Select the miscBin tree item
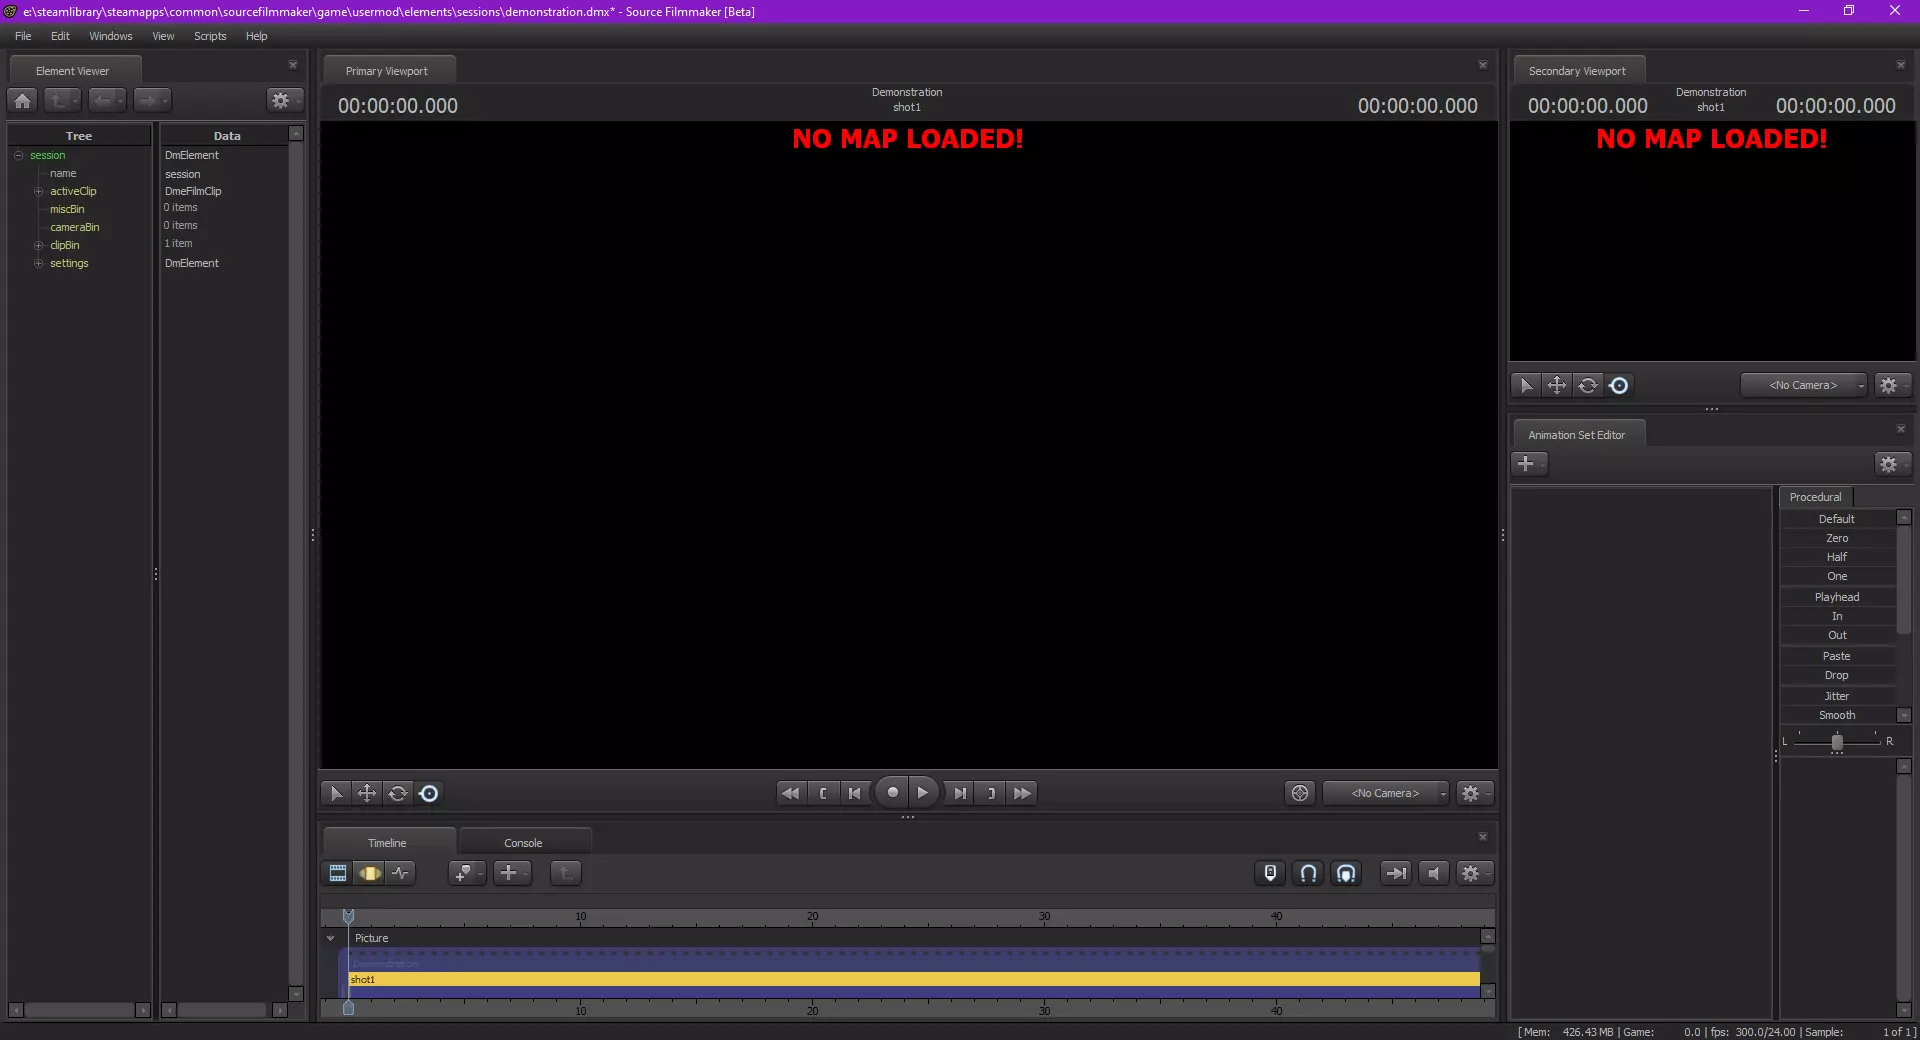This screenshot has height=1040, width=1920. [x=67, y=209]
